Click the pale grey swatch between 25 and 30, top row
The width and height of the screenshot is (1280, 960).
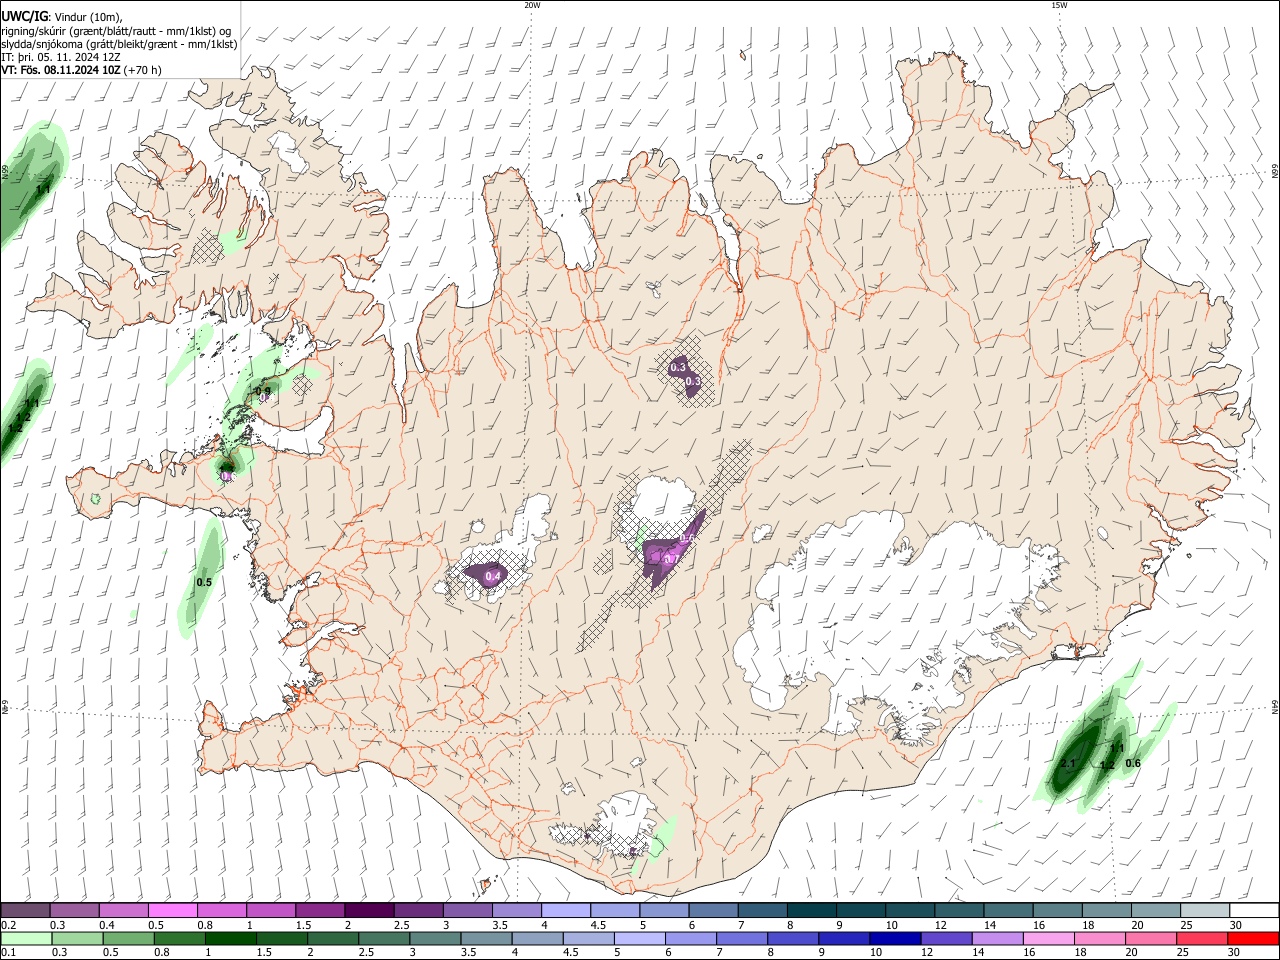pyautogui.click(x=1205, y=911)
